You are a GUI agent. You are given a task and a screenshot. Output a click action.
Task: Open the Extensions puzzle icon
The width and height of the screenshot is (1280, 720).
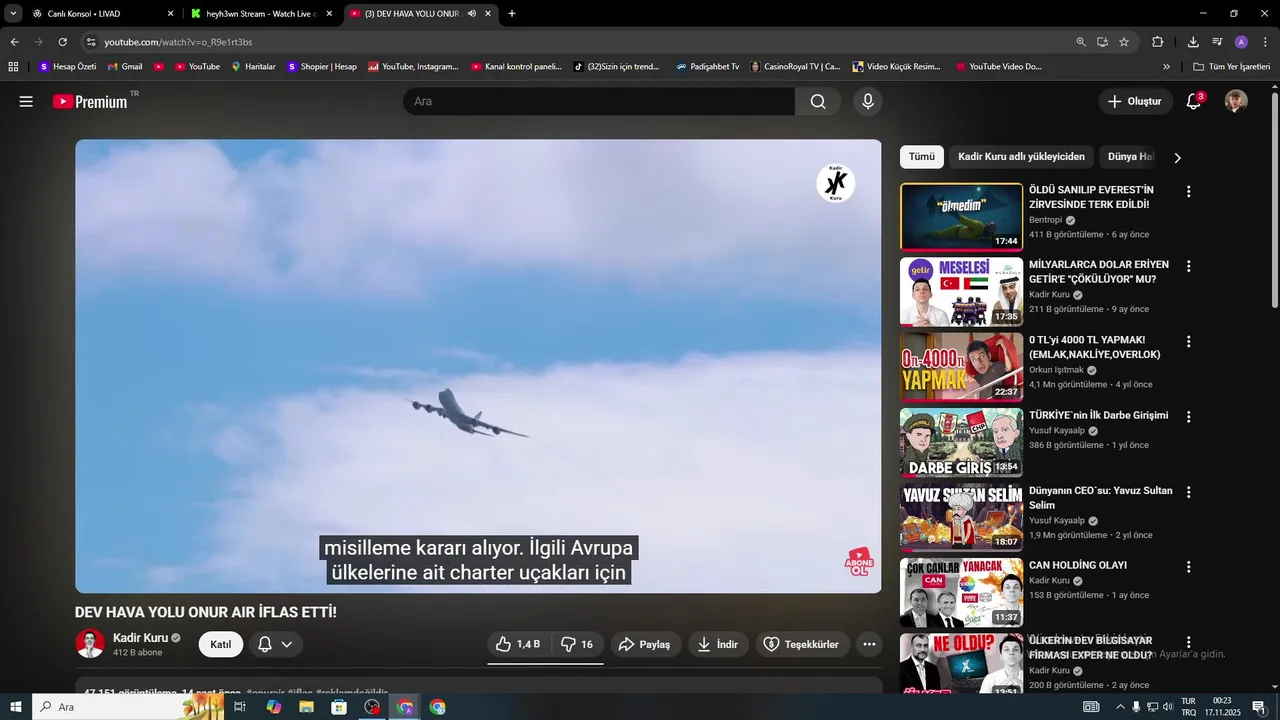pos(1158,42)
